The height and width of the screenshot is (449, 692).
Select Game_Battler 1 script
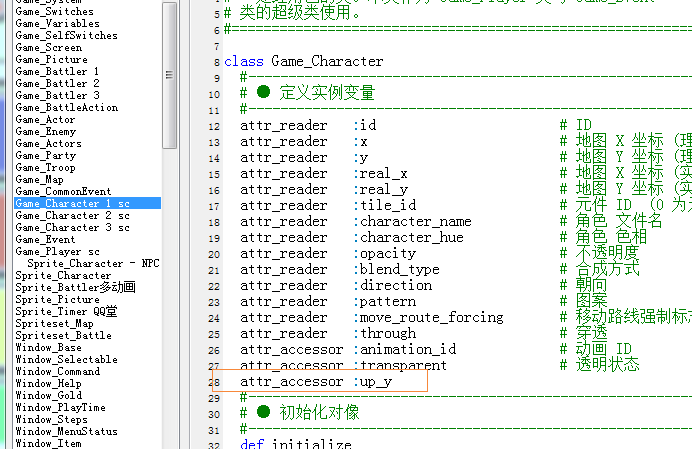pos(57,71)
